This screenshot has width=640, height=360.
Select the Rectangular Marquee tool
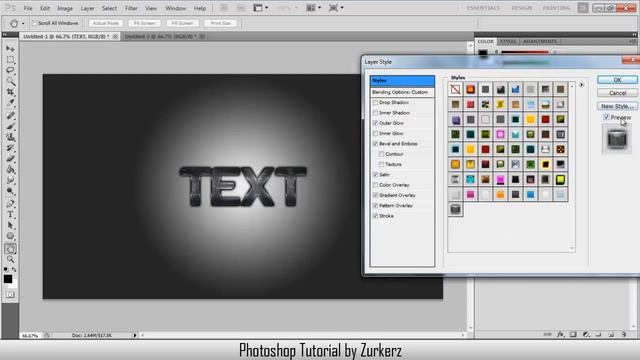(x=10, y=60)
